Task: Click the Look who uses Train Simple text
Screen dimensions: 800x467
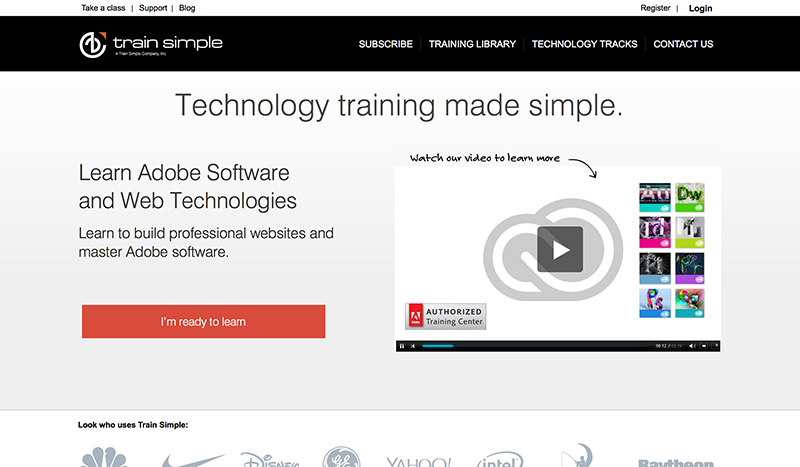Action: coord(133,425)
